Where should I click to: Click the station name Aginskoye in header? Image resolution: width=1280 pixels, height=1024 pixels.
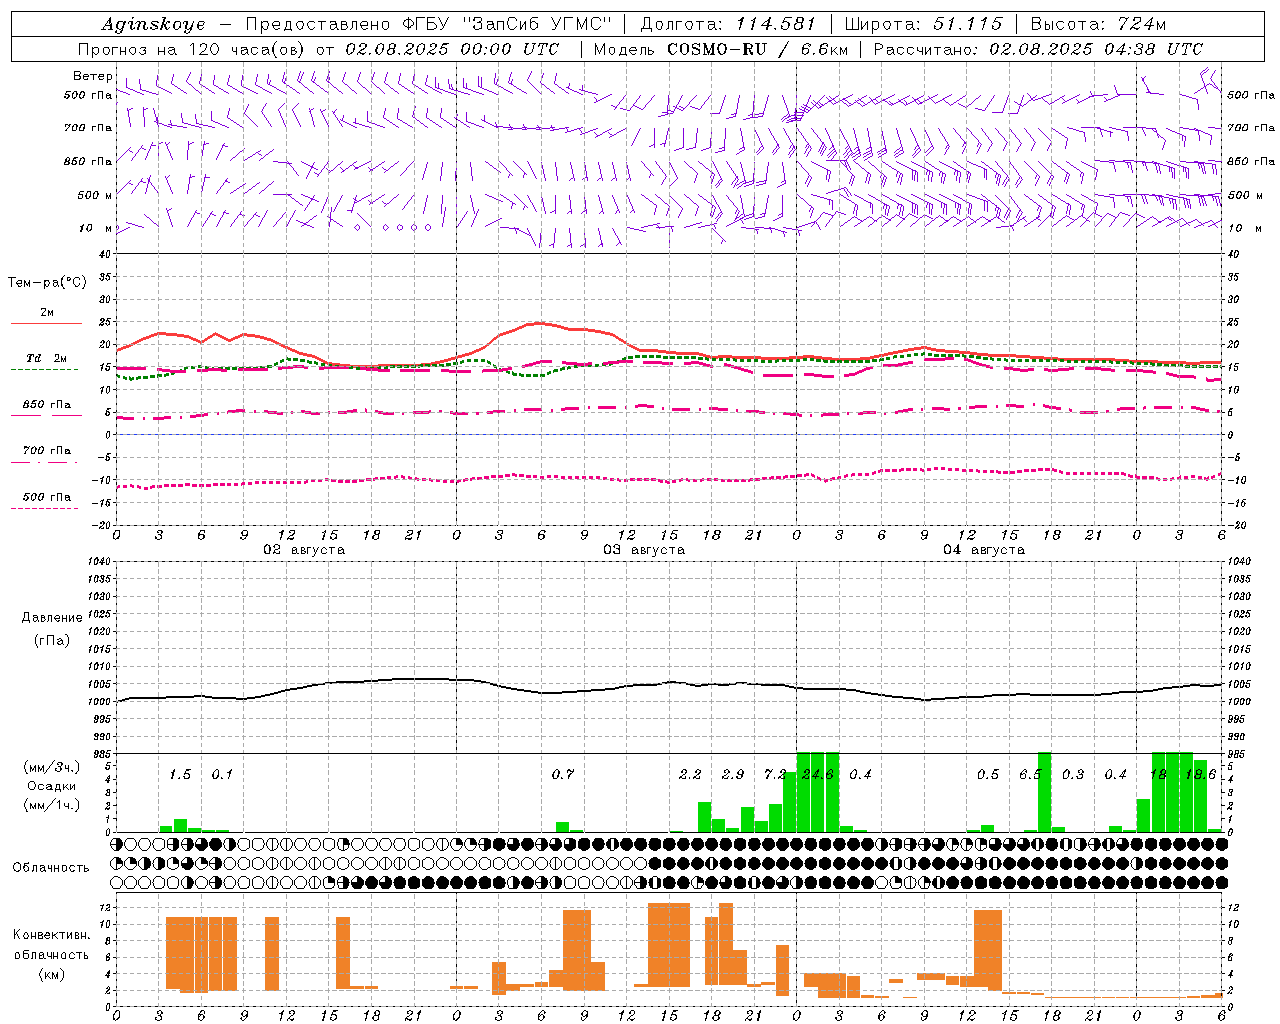coord(153,24)
